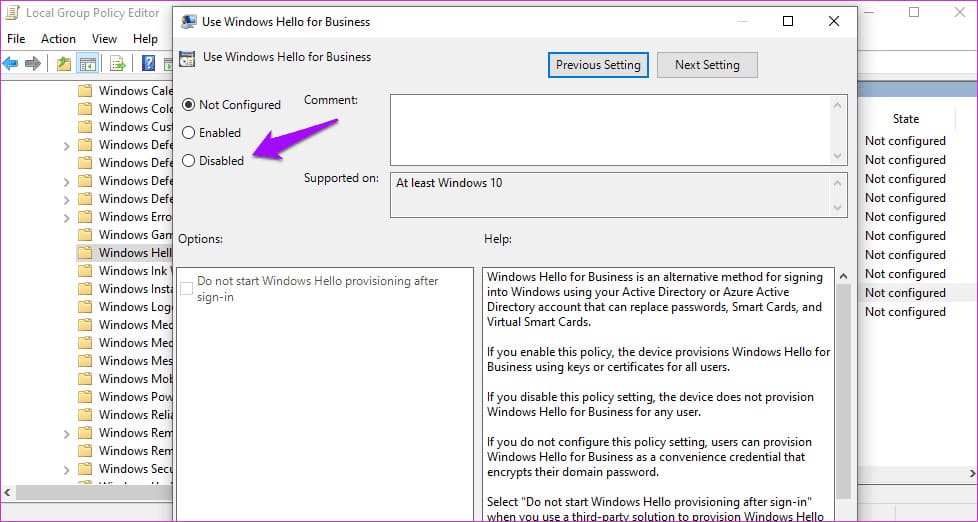Screen dimensions: 978x522
Task: Click the Export List toolbar icon
Action: 117,64
